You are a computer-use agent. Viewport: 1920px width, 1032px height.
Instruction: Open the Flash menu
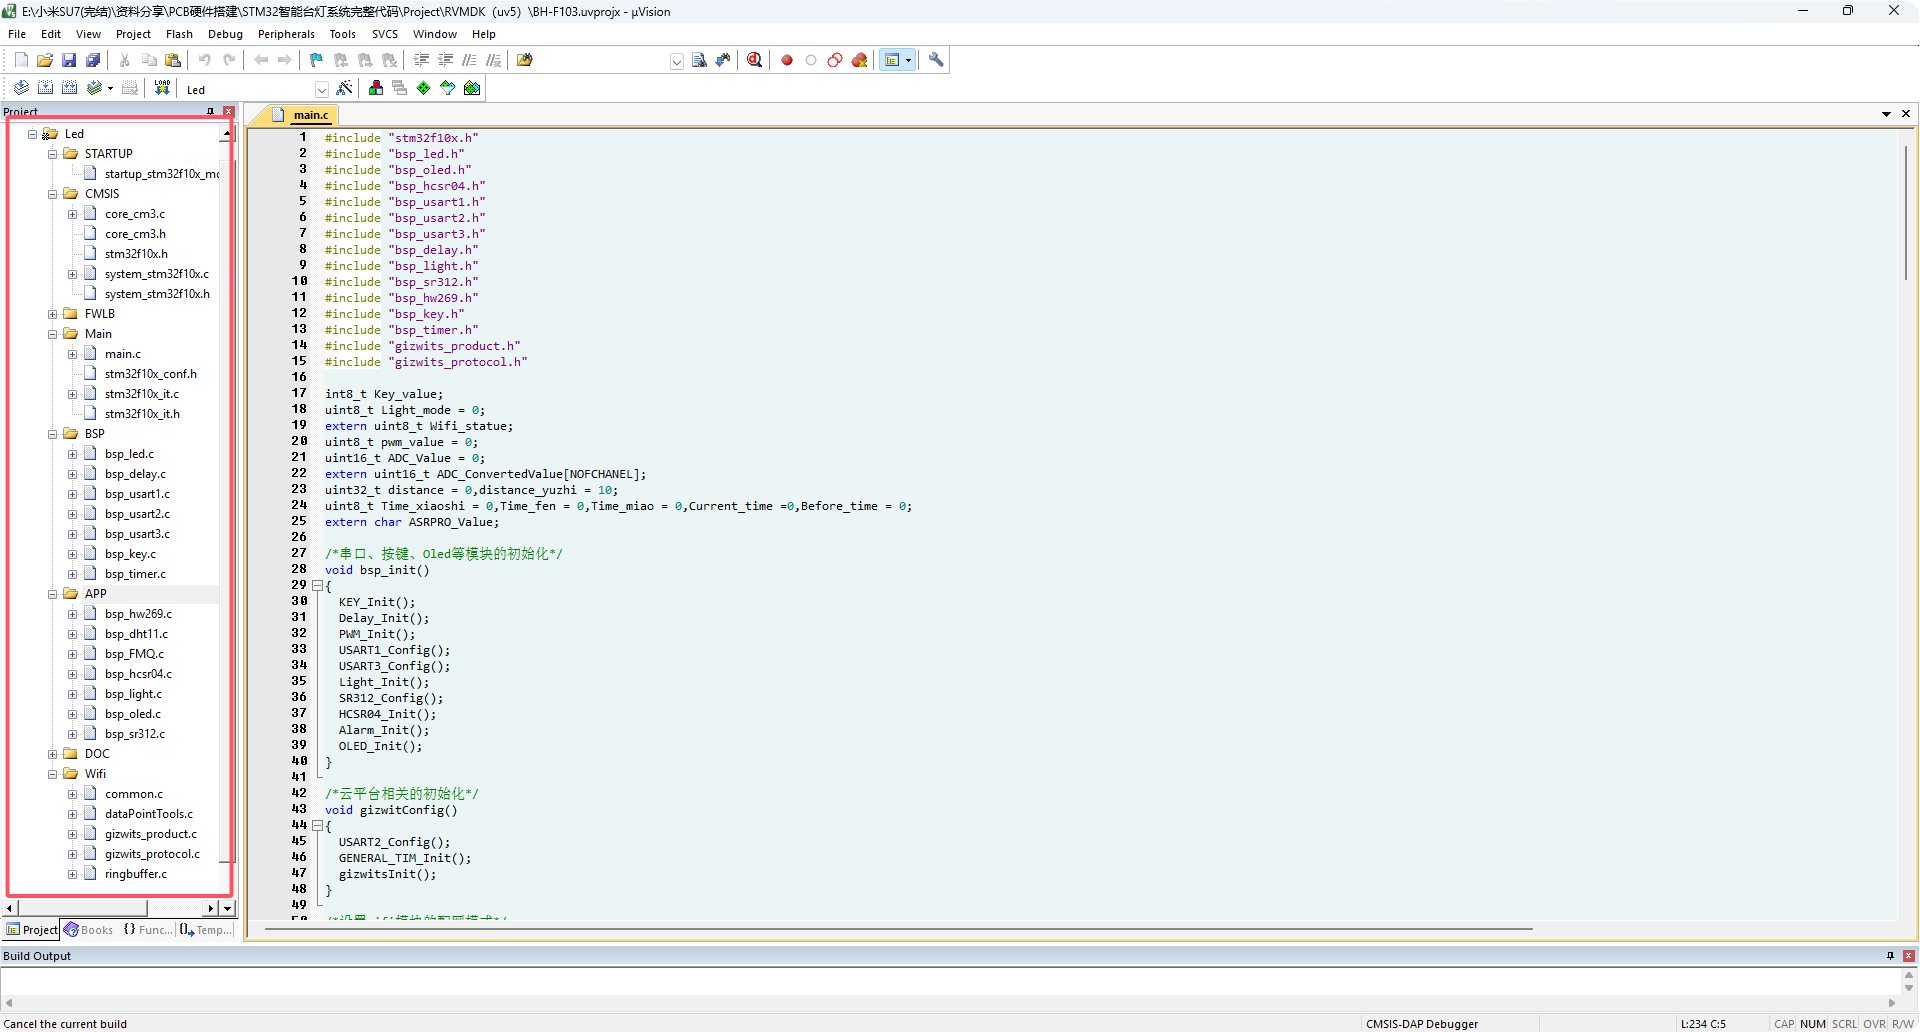[x=179, y=34]
